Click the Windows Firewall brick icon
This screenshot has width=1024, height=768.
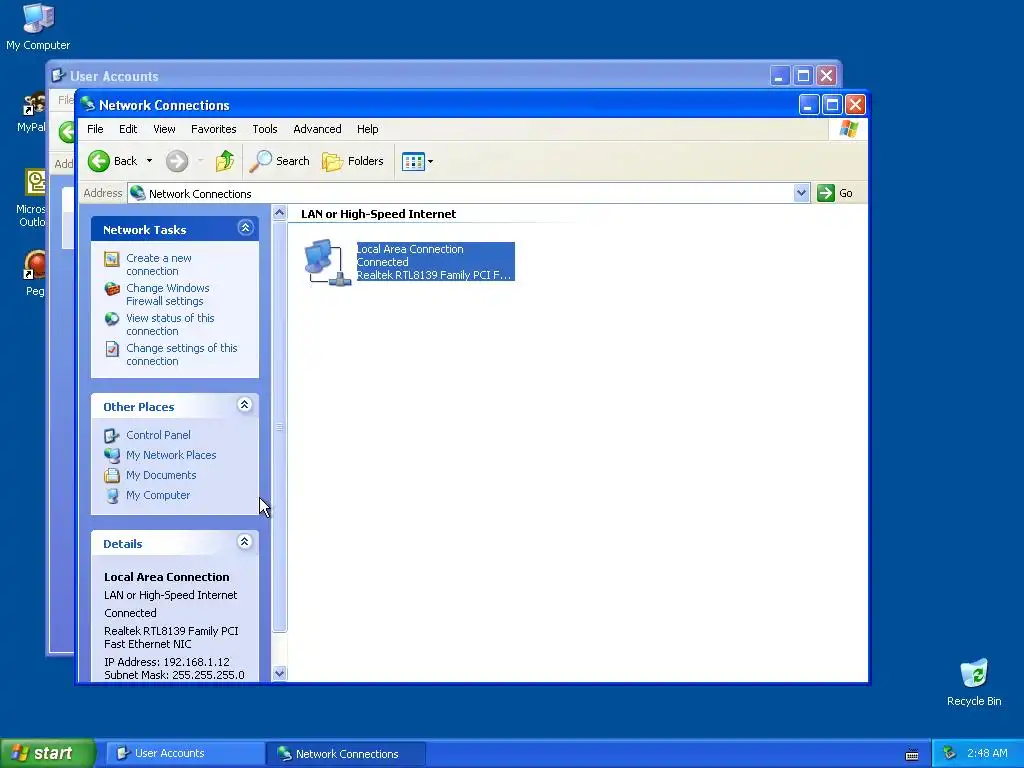point(112,289)
